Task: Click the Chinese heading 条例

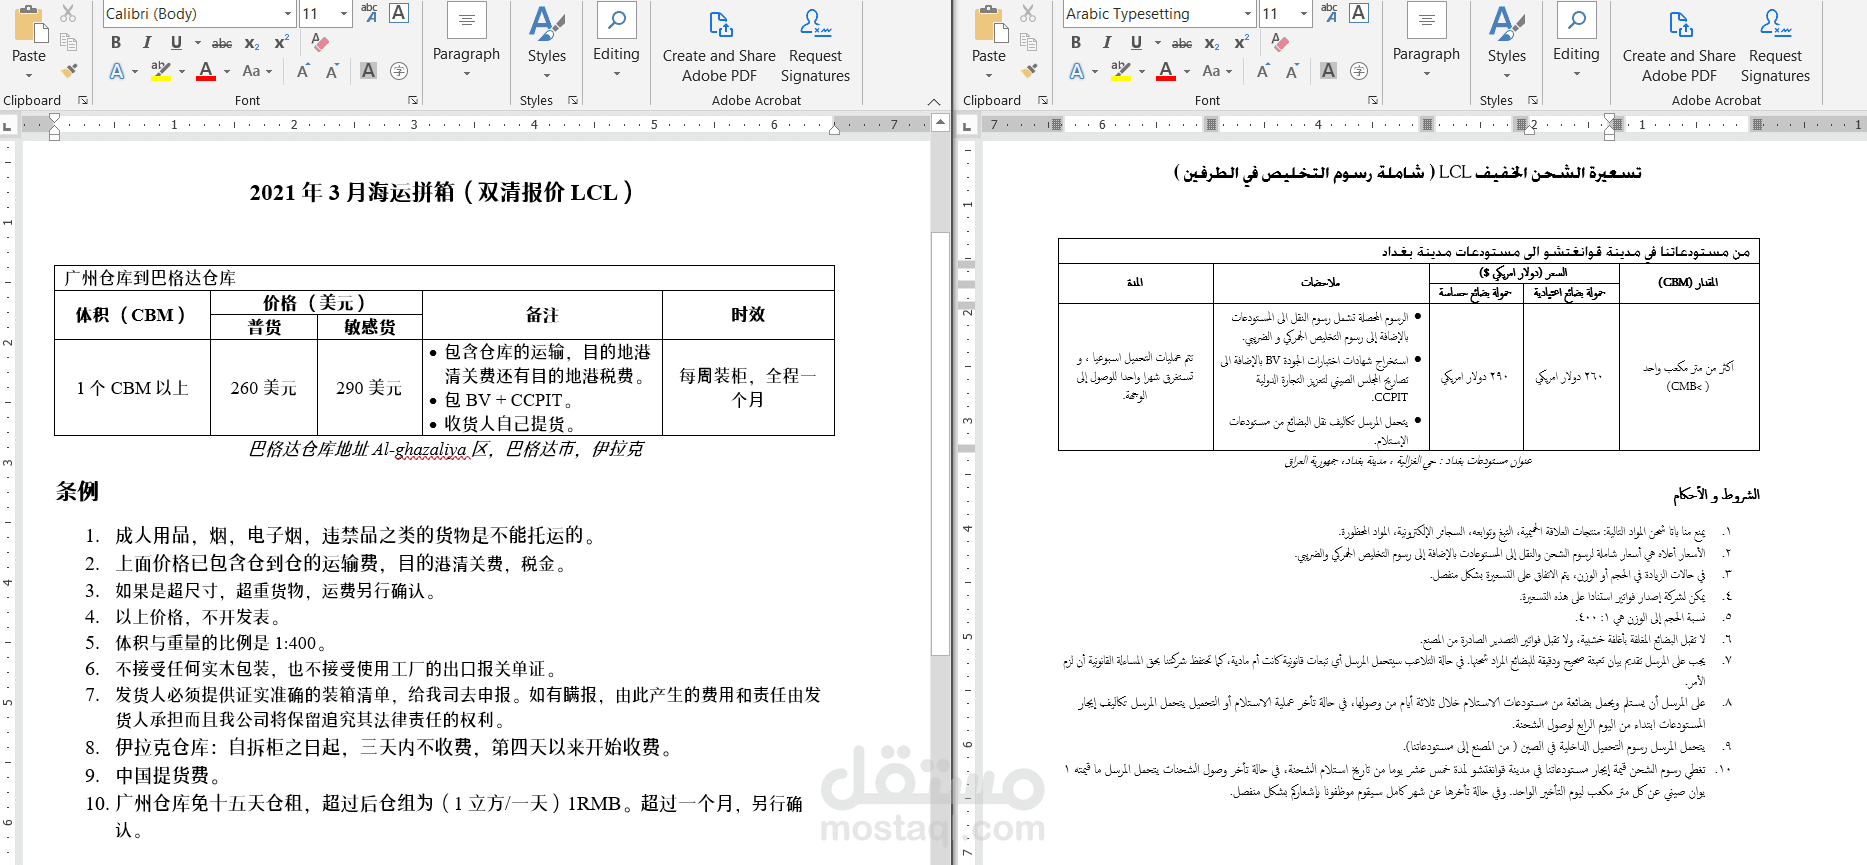Action: pyautogui.click(x=77, y=492)
